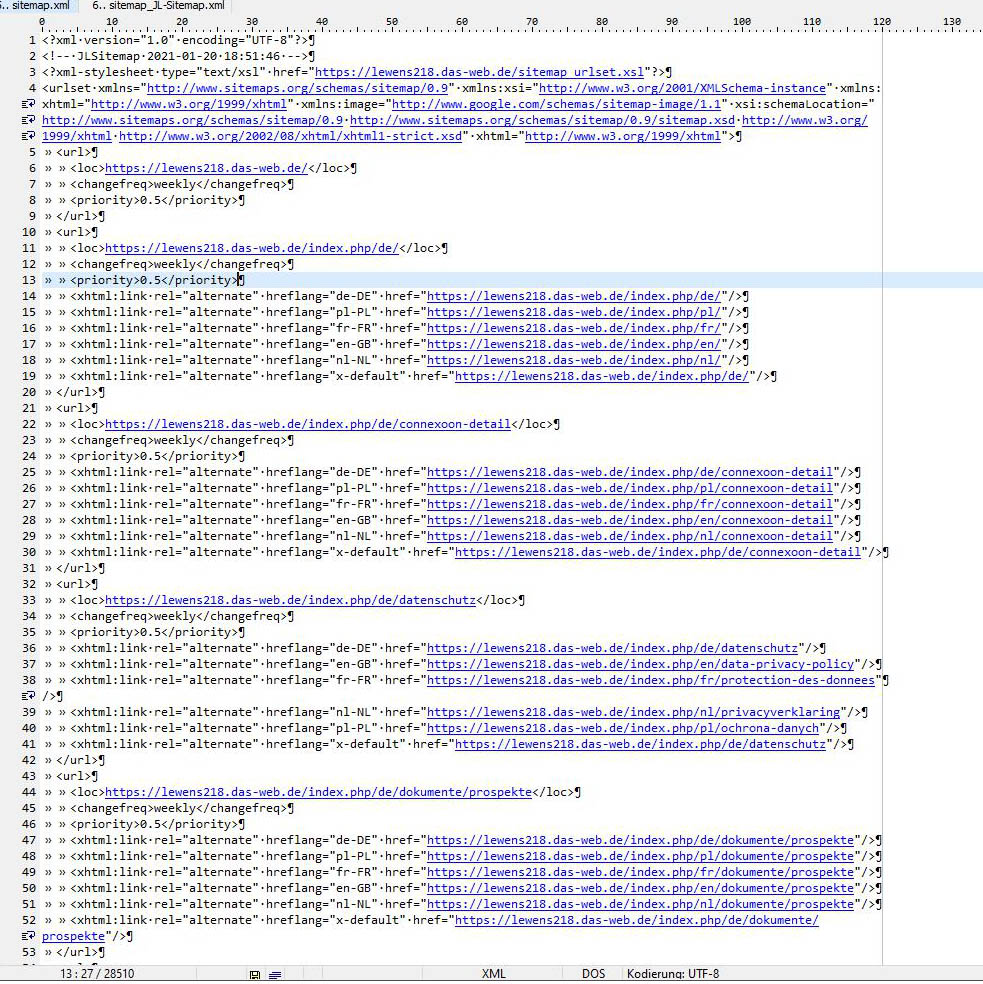Open the sitemap_urlset.xsl stylesheet link
Viewport: 983px width, 984px height.
tap(479, 72)
